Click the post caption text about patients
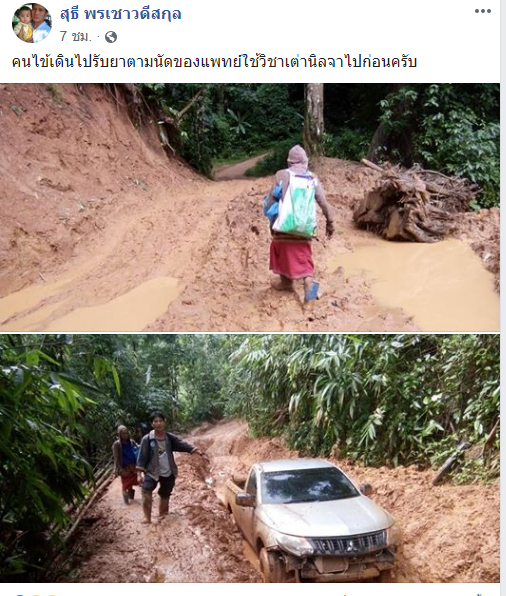The height and width of the screenshot is (596, 506). 214,62
